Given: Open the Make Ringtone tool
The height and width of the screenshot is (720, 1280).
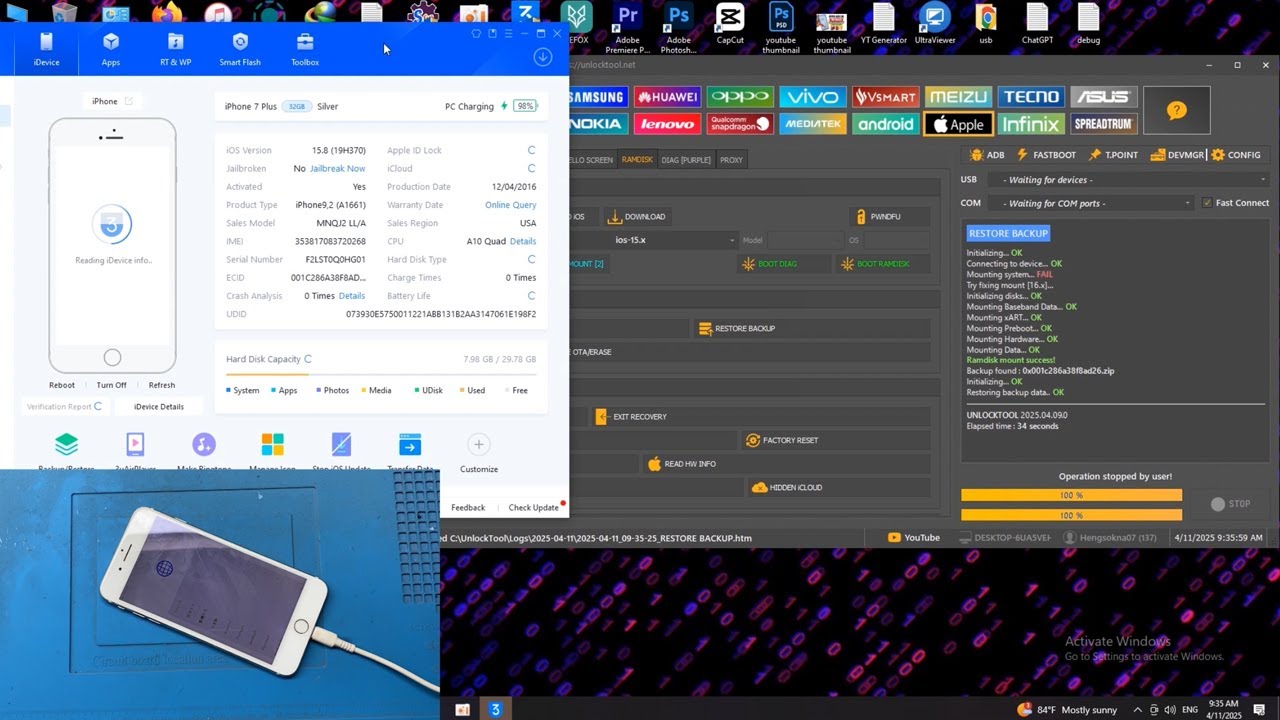Looking at the screenshot, I should click(x=203, y=451).
